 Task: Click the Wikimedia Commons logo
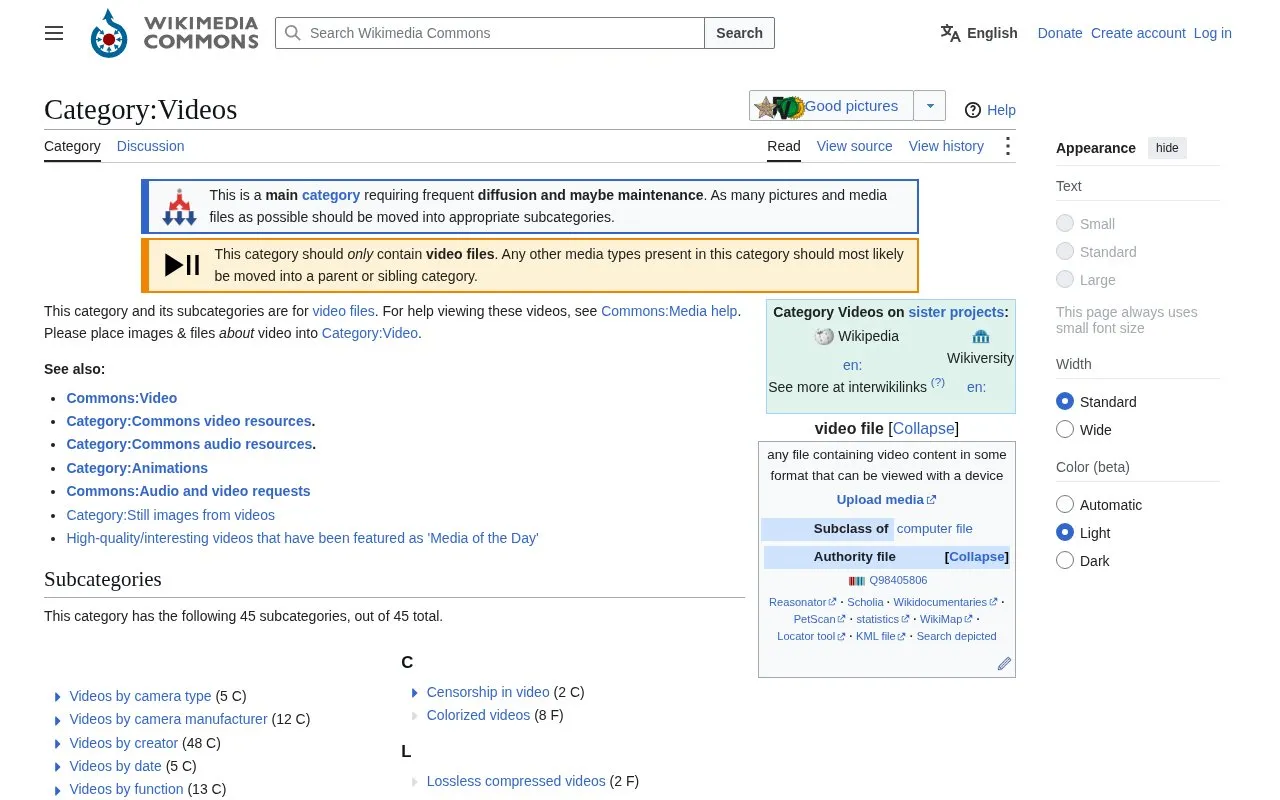coord(174,33)
